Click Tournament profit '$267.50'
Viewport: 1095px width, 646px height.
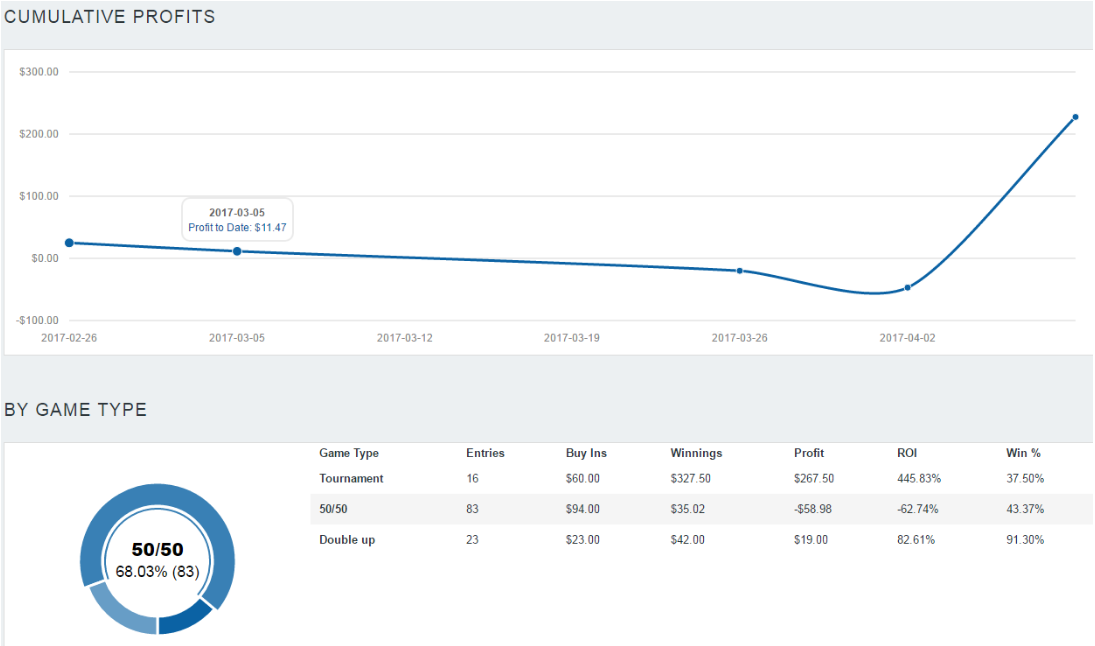814,478
